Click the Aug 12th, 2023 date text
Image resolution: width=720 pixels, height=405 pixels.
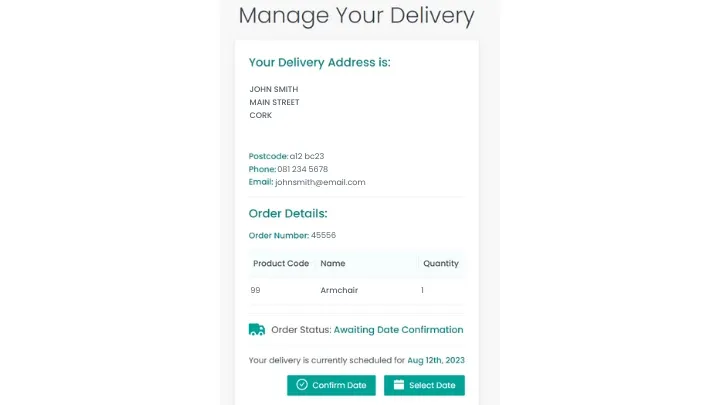pos(436,360)
